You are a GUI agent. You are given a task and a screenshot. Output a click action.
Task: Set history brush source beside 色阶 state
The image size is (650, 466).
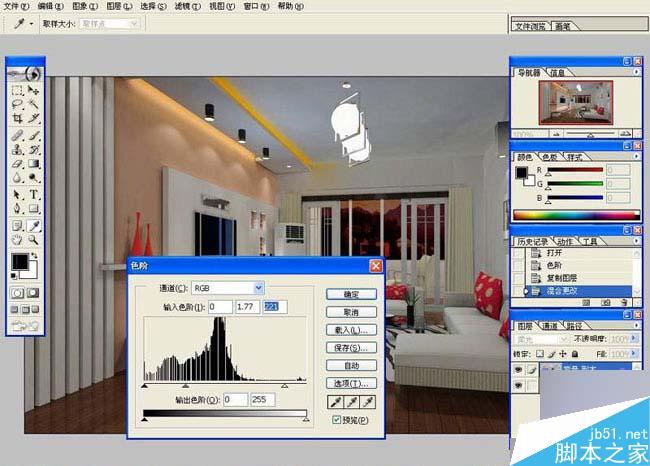coord(519,265)
